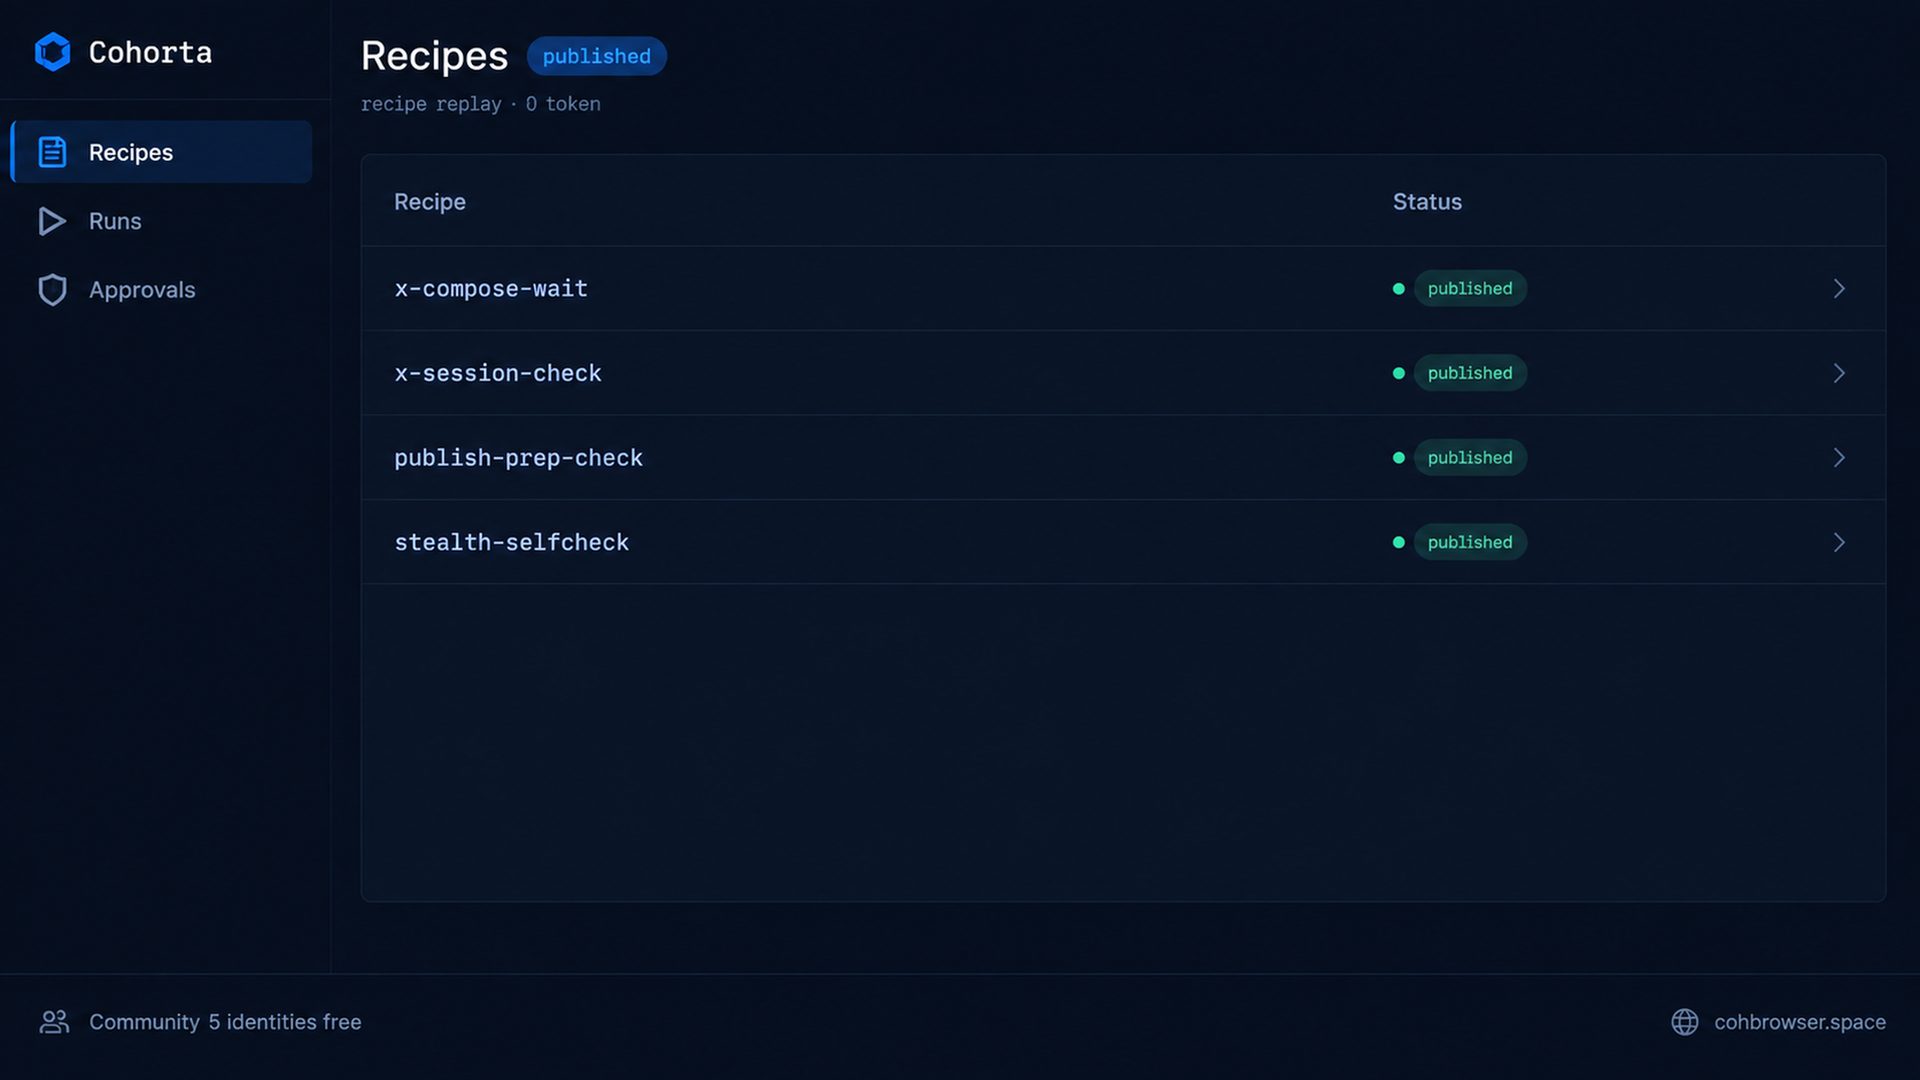Click the Recipe column header
Screen dimensions: 1920x1080
[x=430, y=202]
